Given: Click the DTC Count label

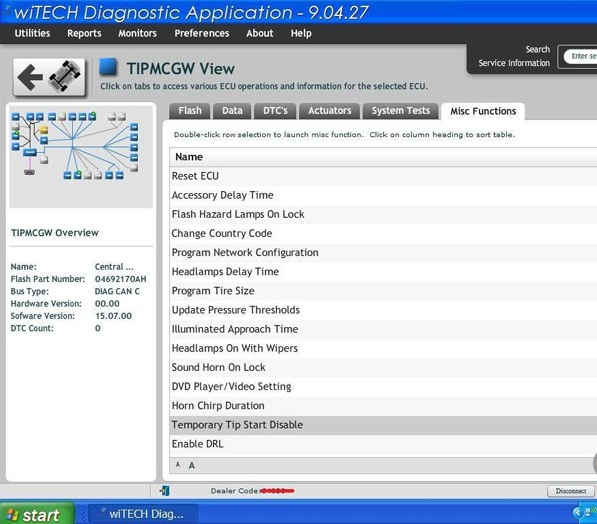Looking at the screenshot, I should (32, 328).
